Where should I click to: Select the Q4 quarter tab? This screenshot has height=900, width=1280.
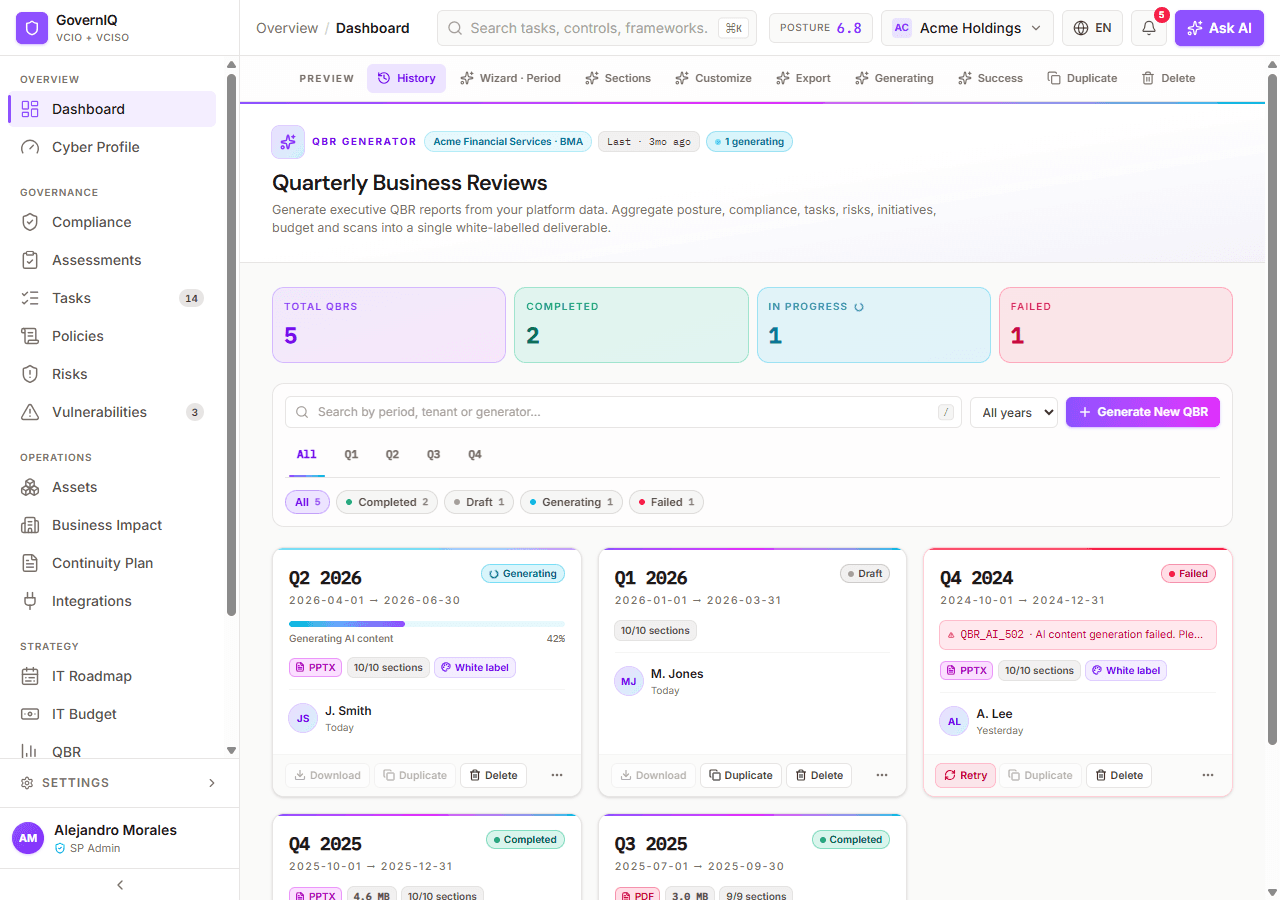475,455
